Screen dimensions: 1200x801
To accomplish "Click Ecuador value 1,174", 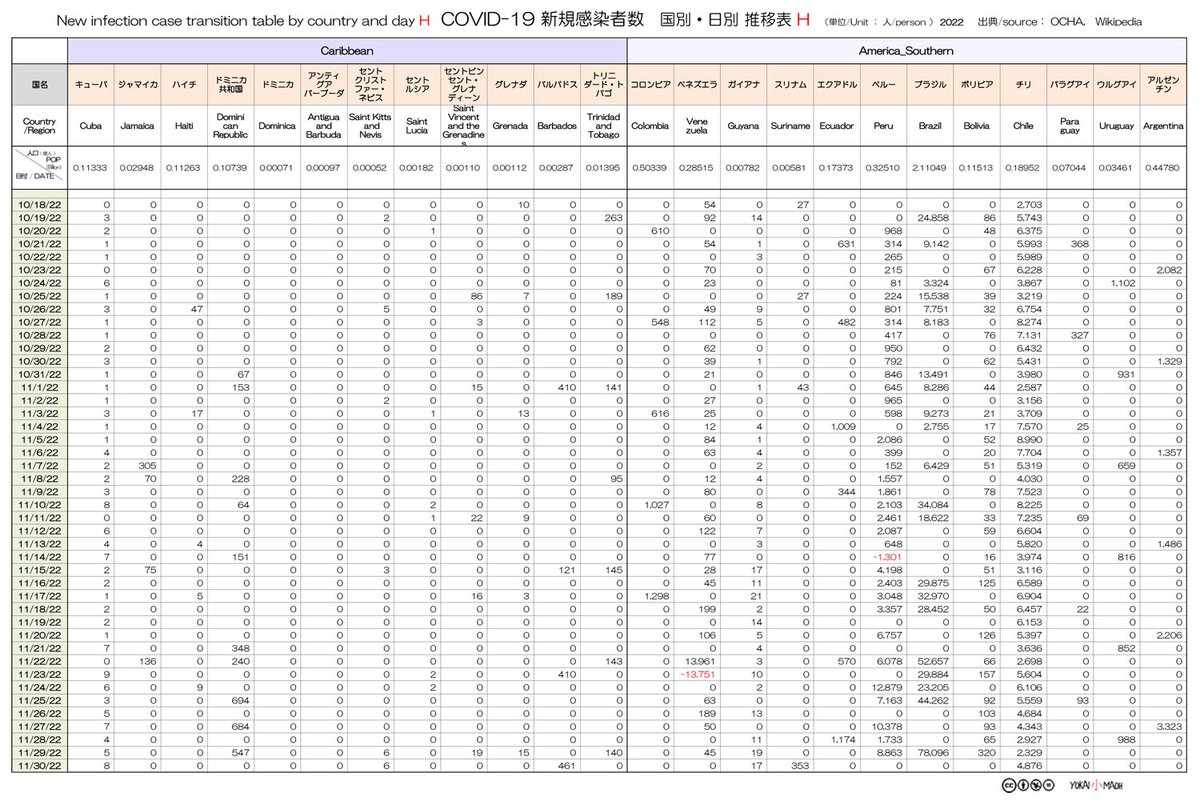I will [842, 738].
